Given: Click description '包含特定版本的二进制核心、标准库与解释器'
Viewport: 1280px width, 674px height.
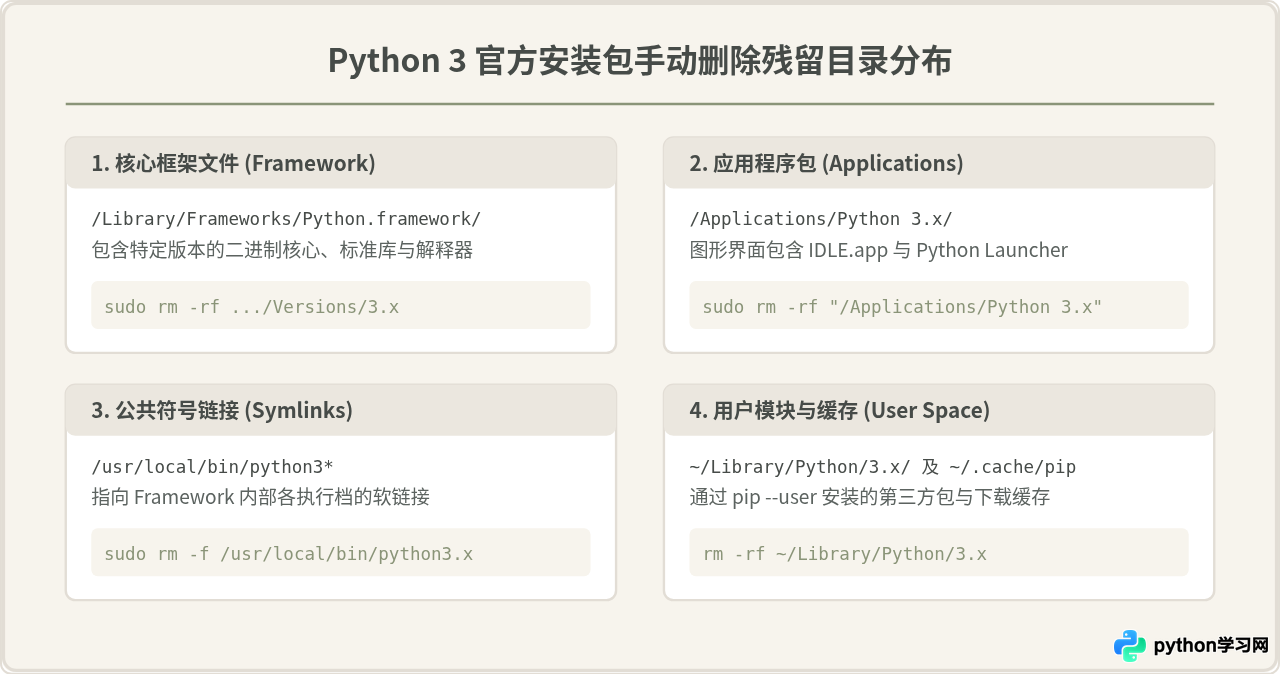Looking at the screenshot, I should click(282, 250).
